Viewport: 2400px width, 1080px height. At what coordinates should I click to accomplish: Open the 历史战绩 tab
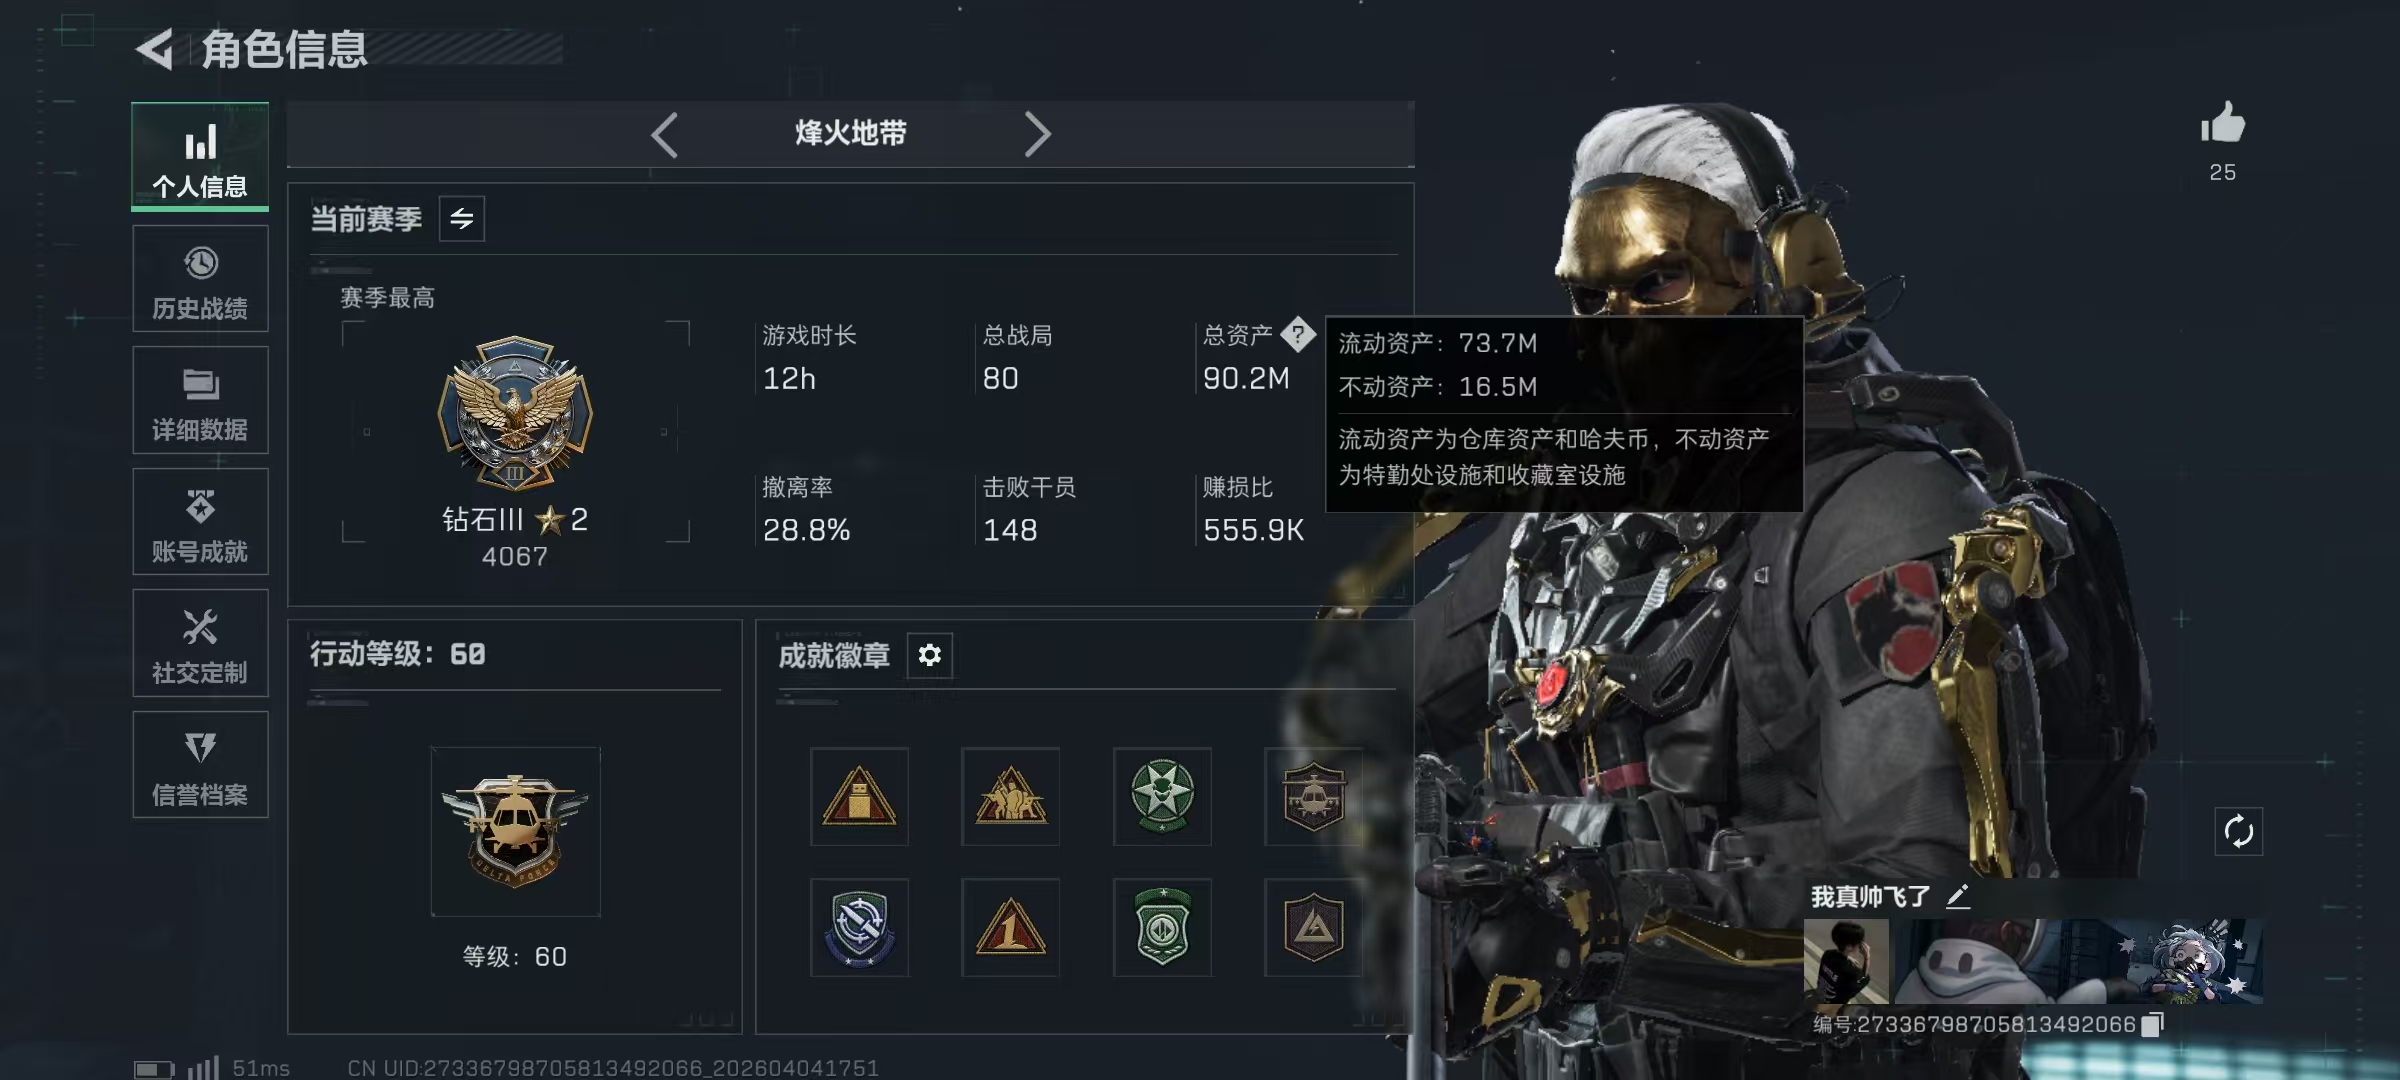[x=200, y=279]
